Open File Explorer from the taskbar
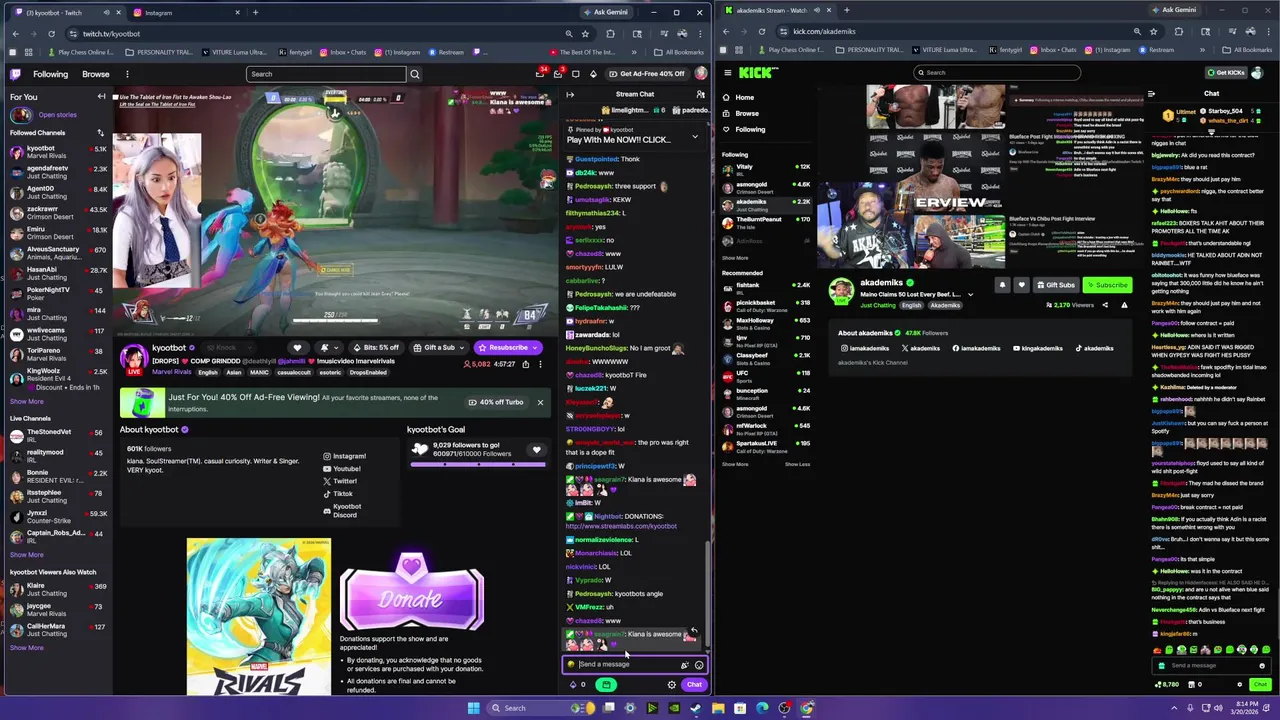This screenshot has height=720, width=1280. tap(718, 708)
